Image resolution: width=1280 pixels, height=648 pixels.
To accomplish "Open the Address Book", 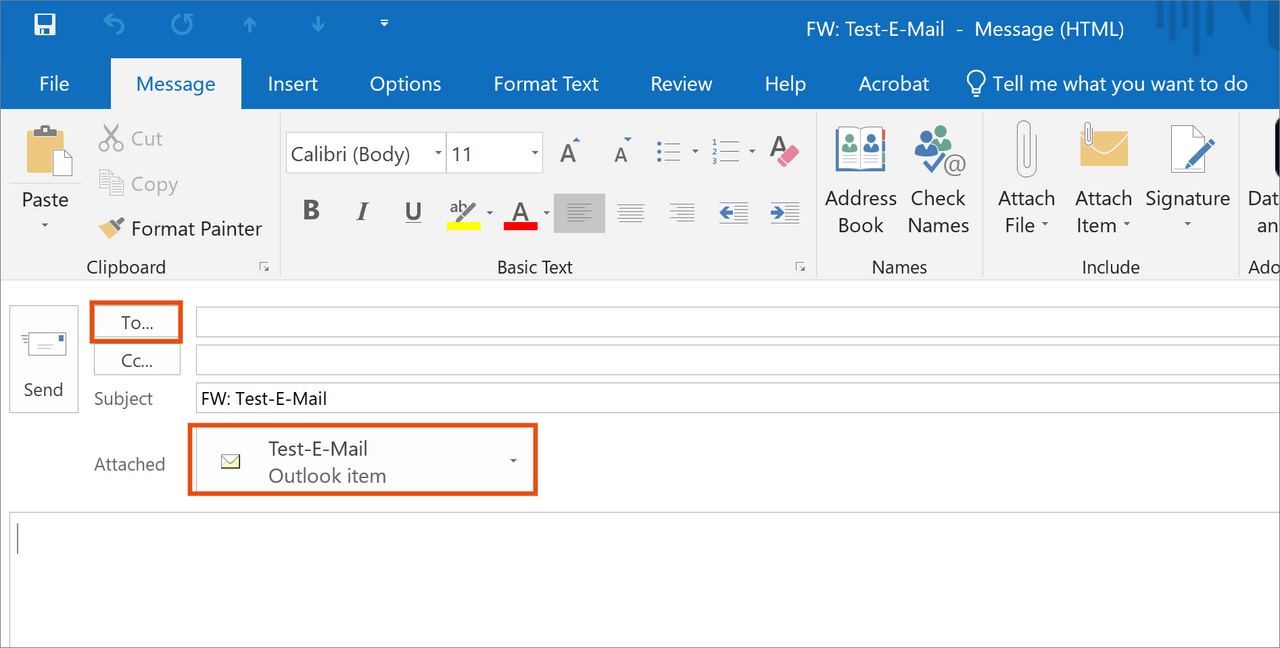I will pos(860,180).
